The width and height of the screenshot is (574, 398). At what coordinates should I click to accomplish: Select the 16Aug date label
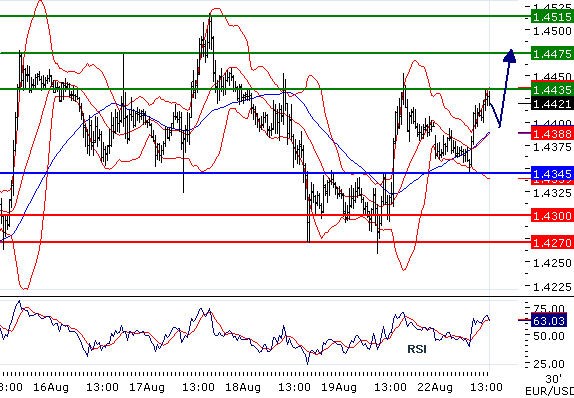[51, 387]
